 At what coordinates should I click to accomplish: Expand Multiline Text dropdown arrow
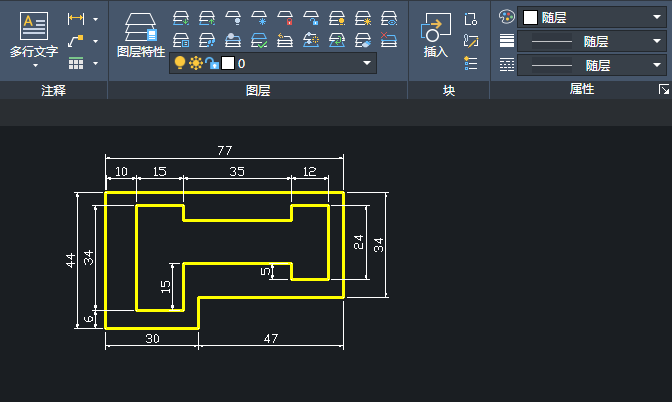click(x=36, y=66)
